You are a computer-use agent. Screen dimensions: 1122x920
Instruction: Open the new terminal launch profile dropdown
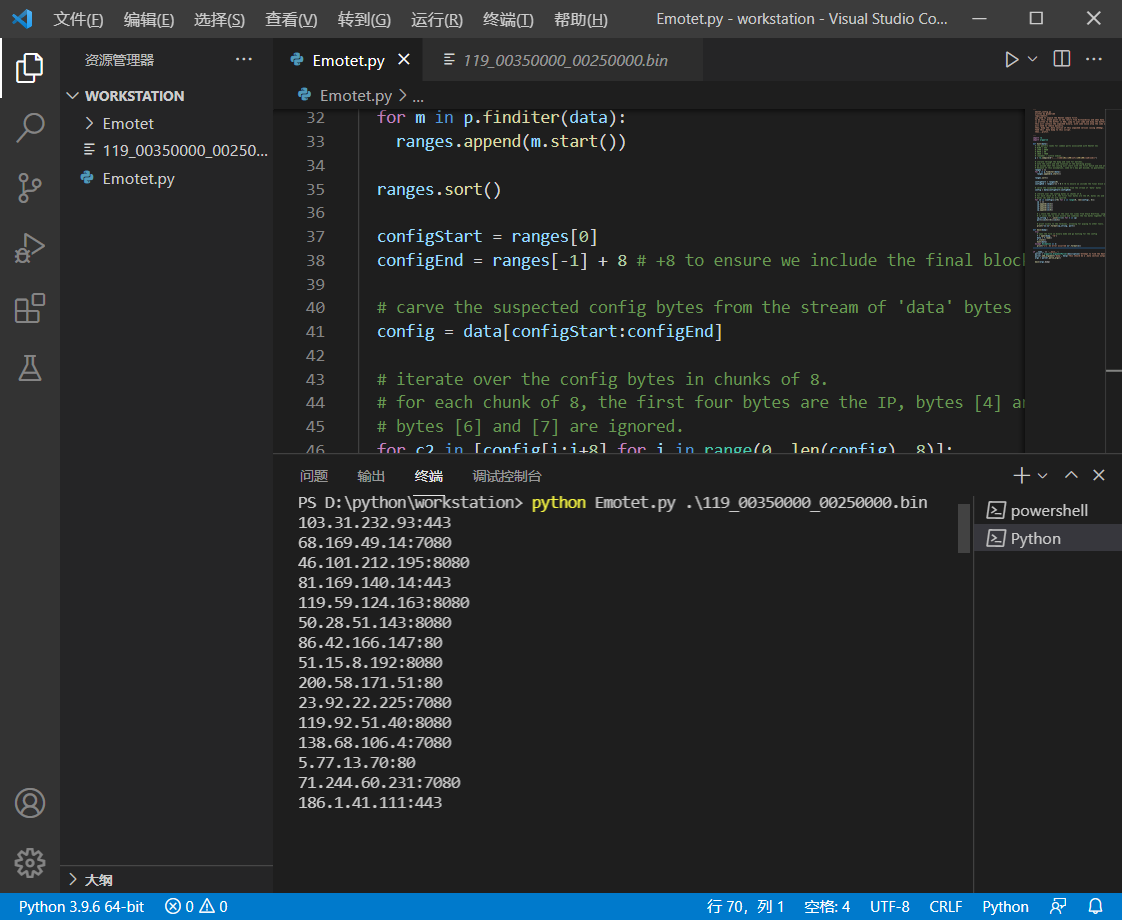(1043, 476)
